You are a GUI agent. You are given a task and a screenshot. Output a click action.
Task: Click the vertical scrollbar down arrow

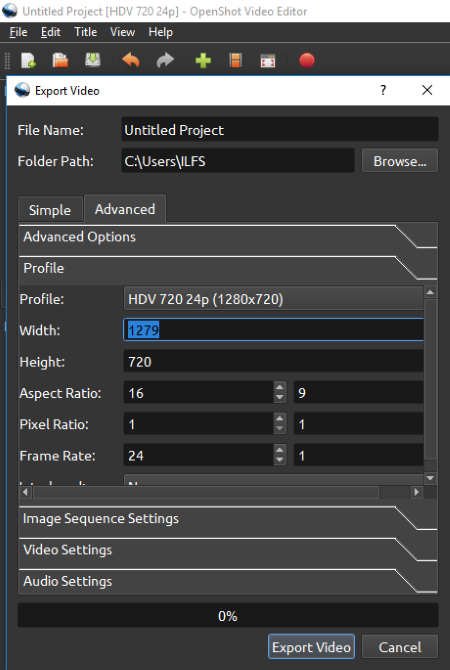[x=430, y=478]
